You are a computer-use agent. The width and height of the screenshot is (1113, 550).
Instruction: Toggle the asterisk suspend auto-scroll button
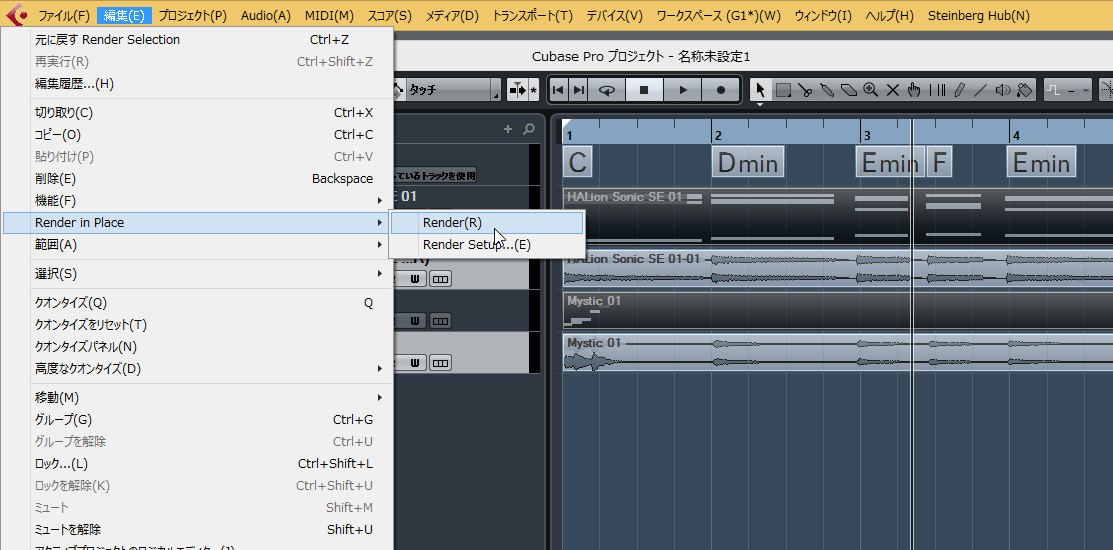pyautogui.click(x=534, y=90)
